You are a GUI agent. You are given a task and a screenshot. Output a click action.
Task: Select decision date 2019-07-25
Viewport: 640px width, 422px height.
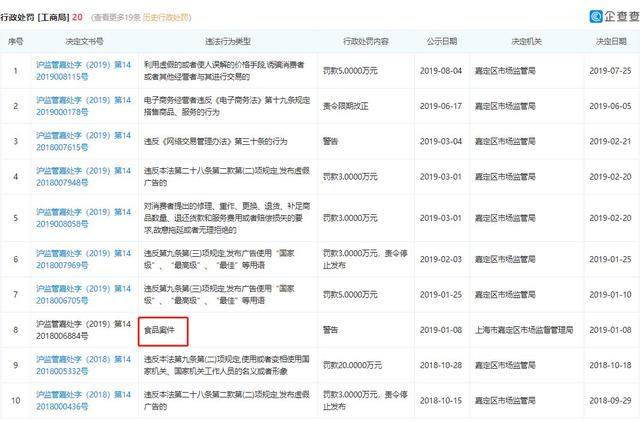pyautogui.click(x=610, y=71)
